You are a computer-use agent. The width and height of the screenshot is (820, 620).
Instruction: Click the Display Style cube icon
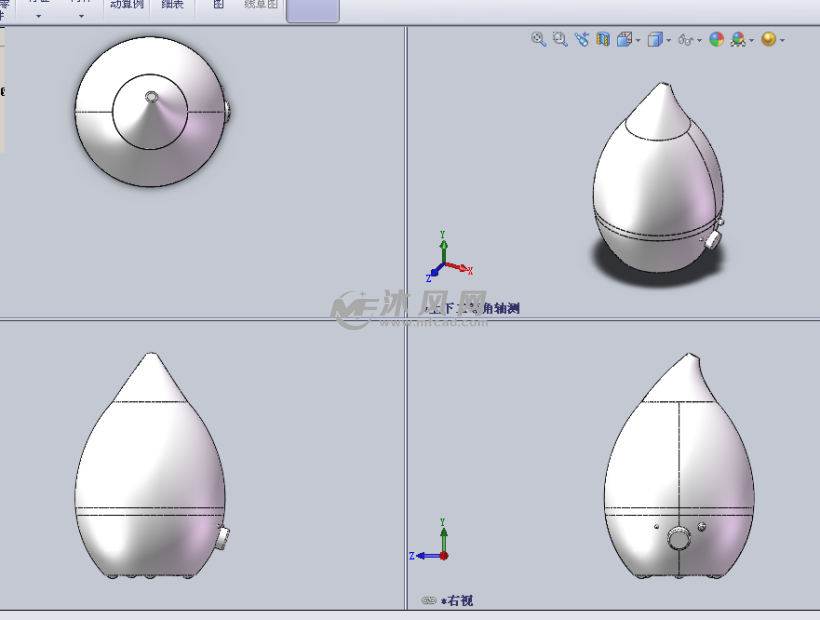[x=655, y=40]
